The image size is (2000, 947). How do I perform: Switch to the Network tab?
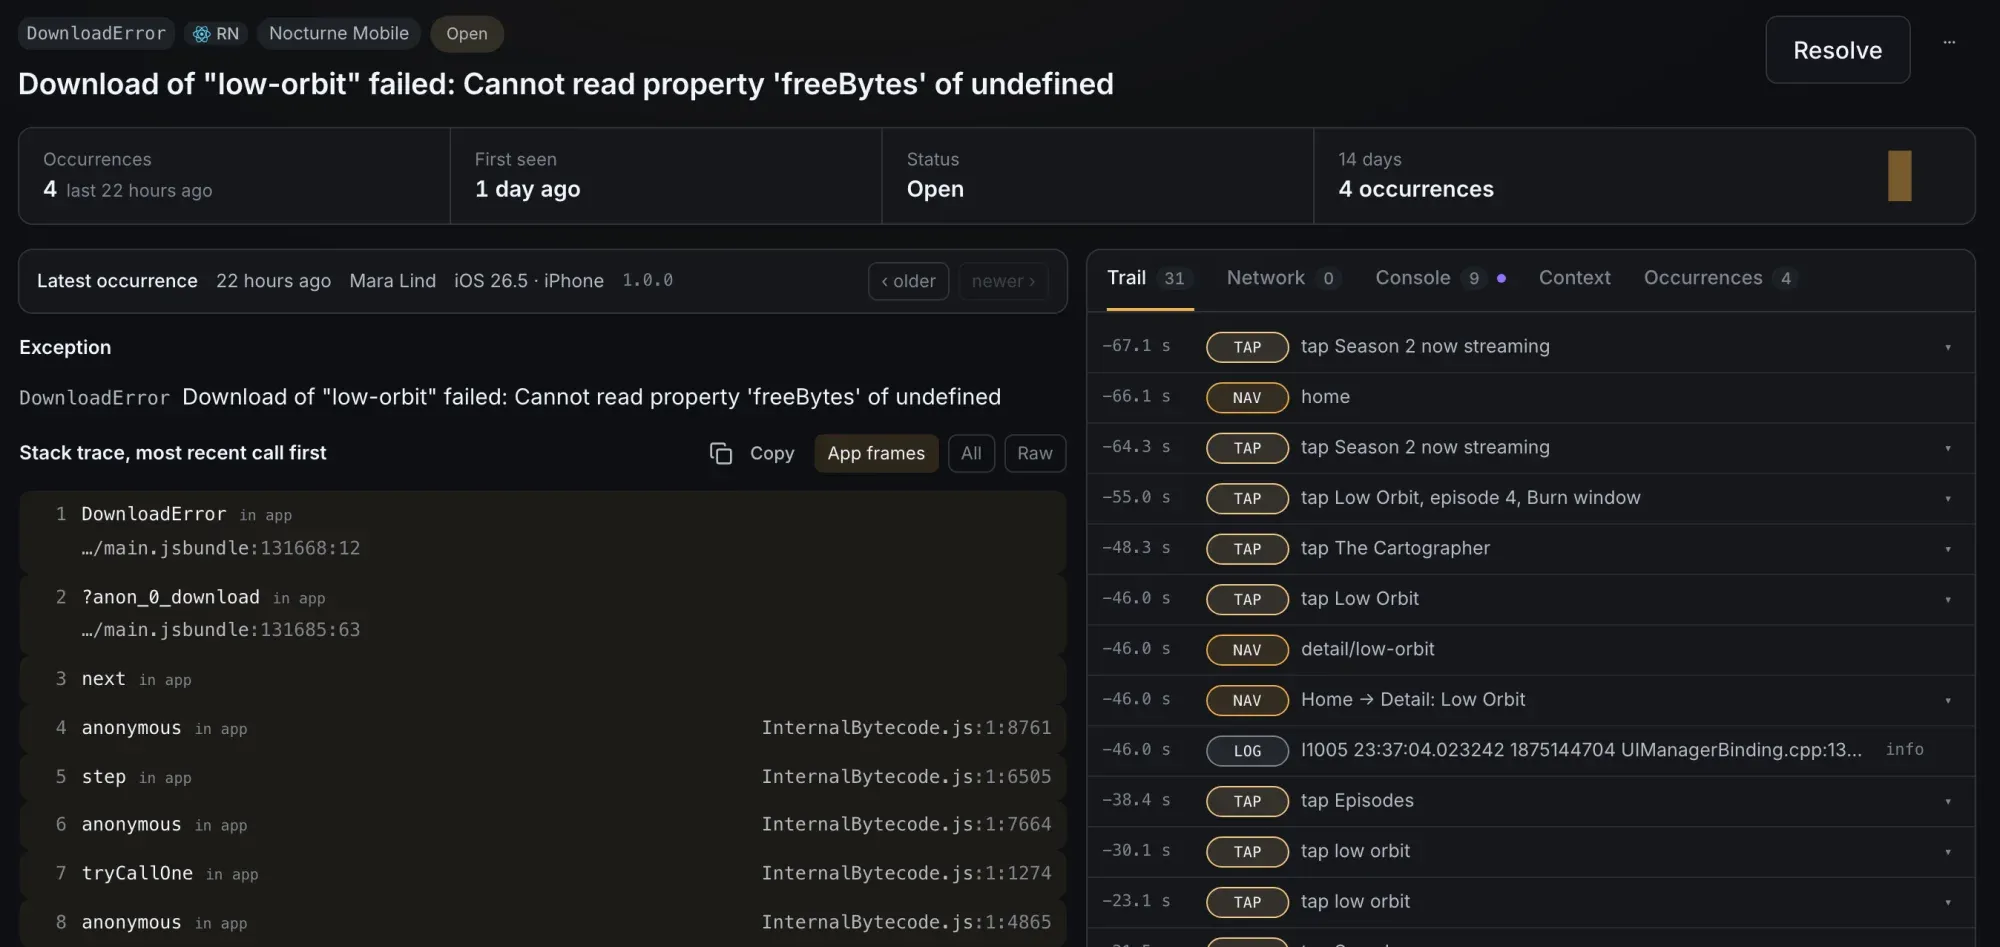[1282, 279]
